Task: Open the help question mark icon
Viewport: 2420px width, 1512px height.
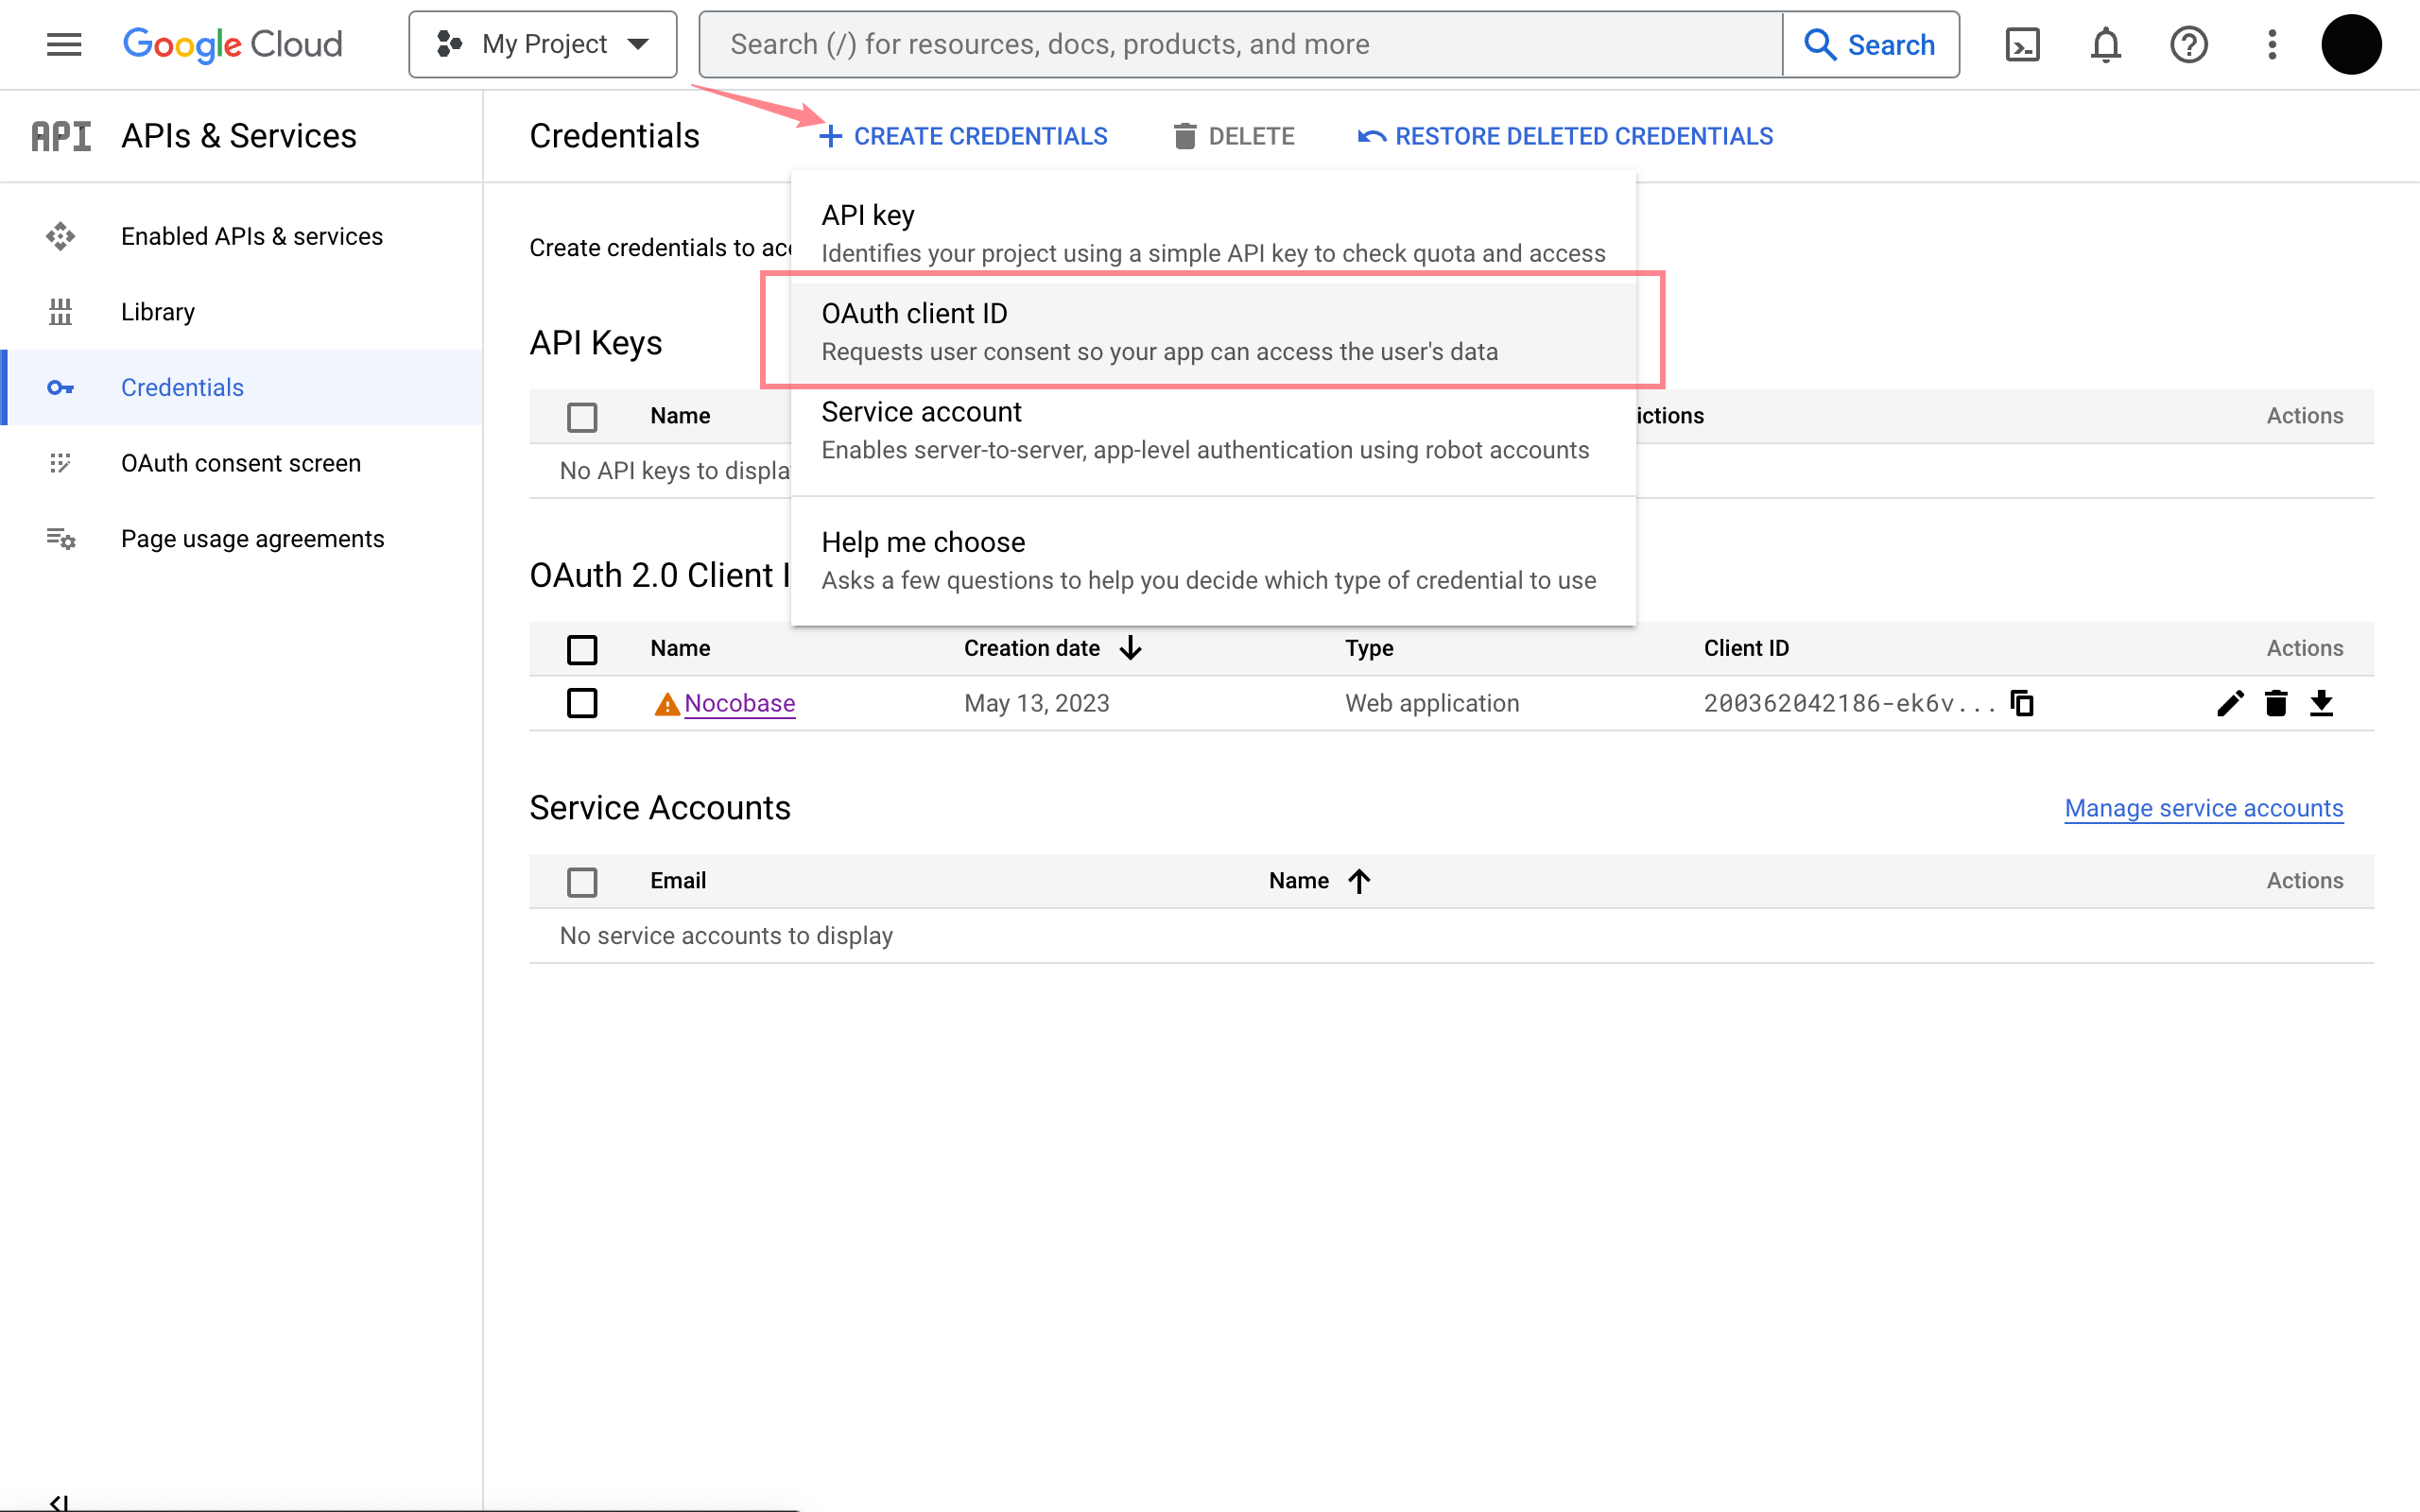Action: coord(2188,44)
